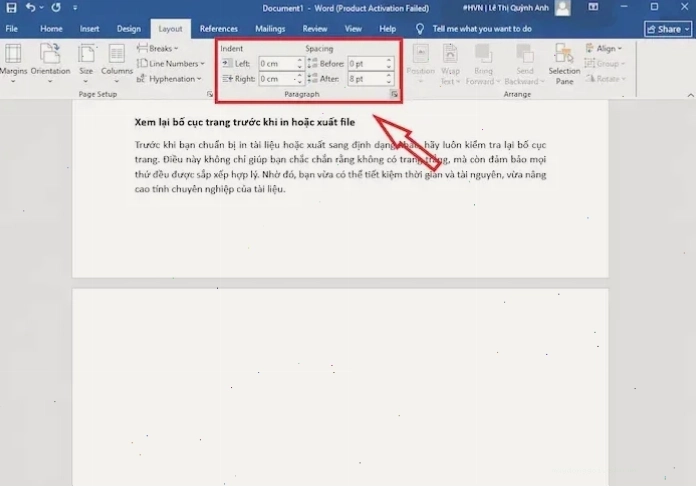Click the Position button
Viewport: 696px width, 487px height.
coord(420,63)
